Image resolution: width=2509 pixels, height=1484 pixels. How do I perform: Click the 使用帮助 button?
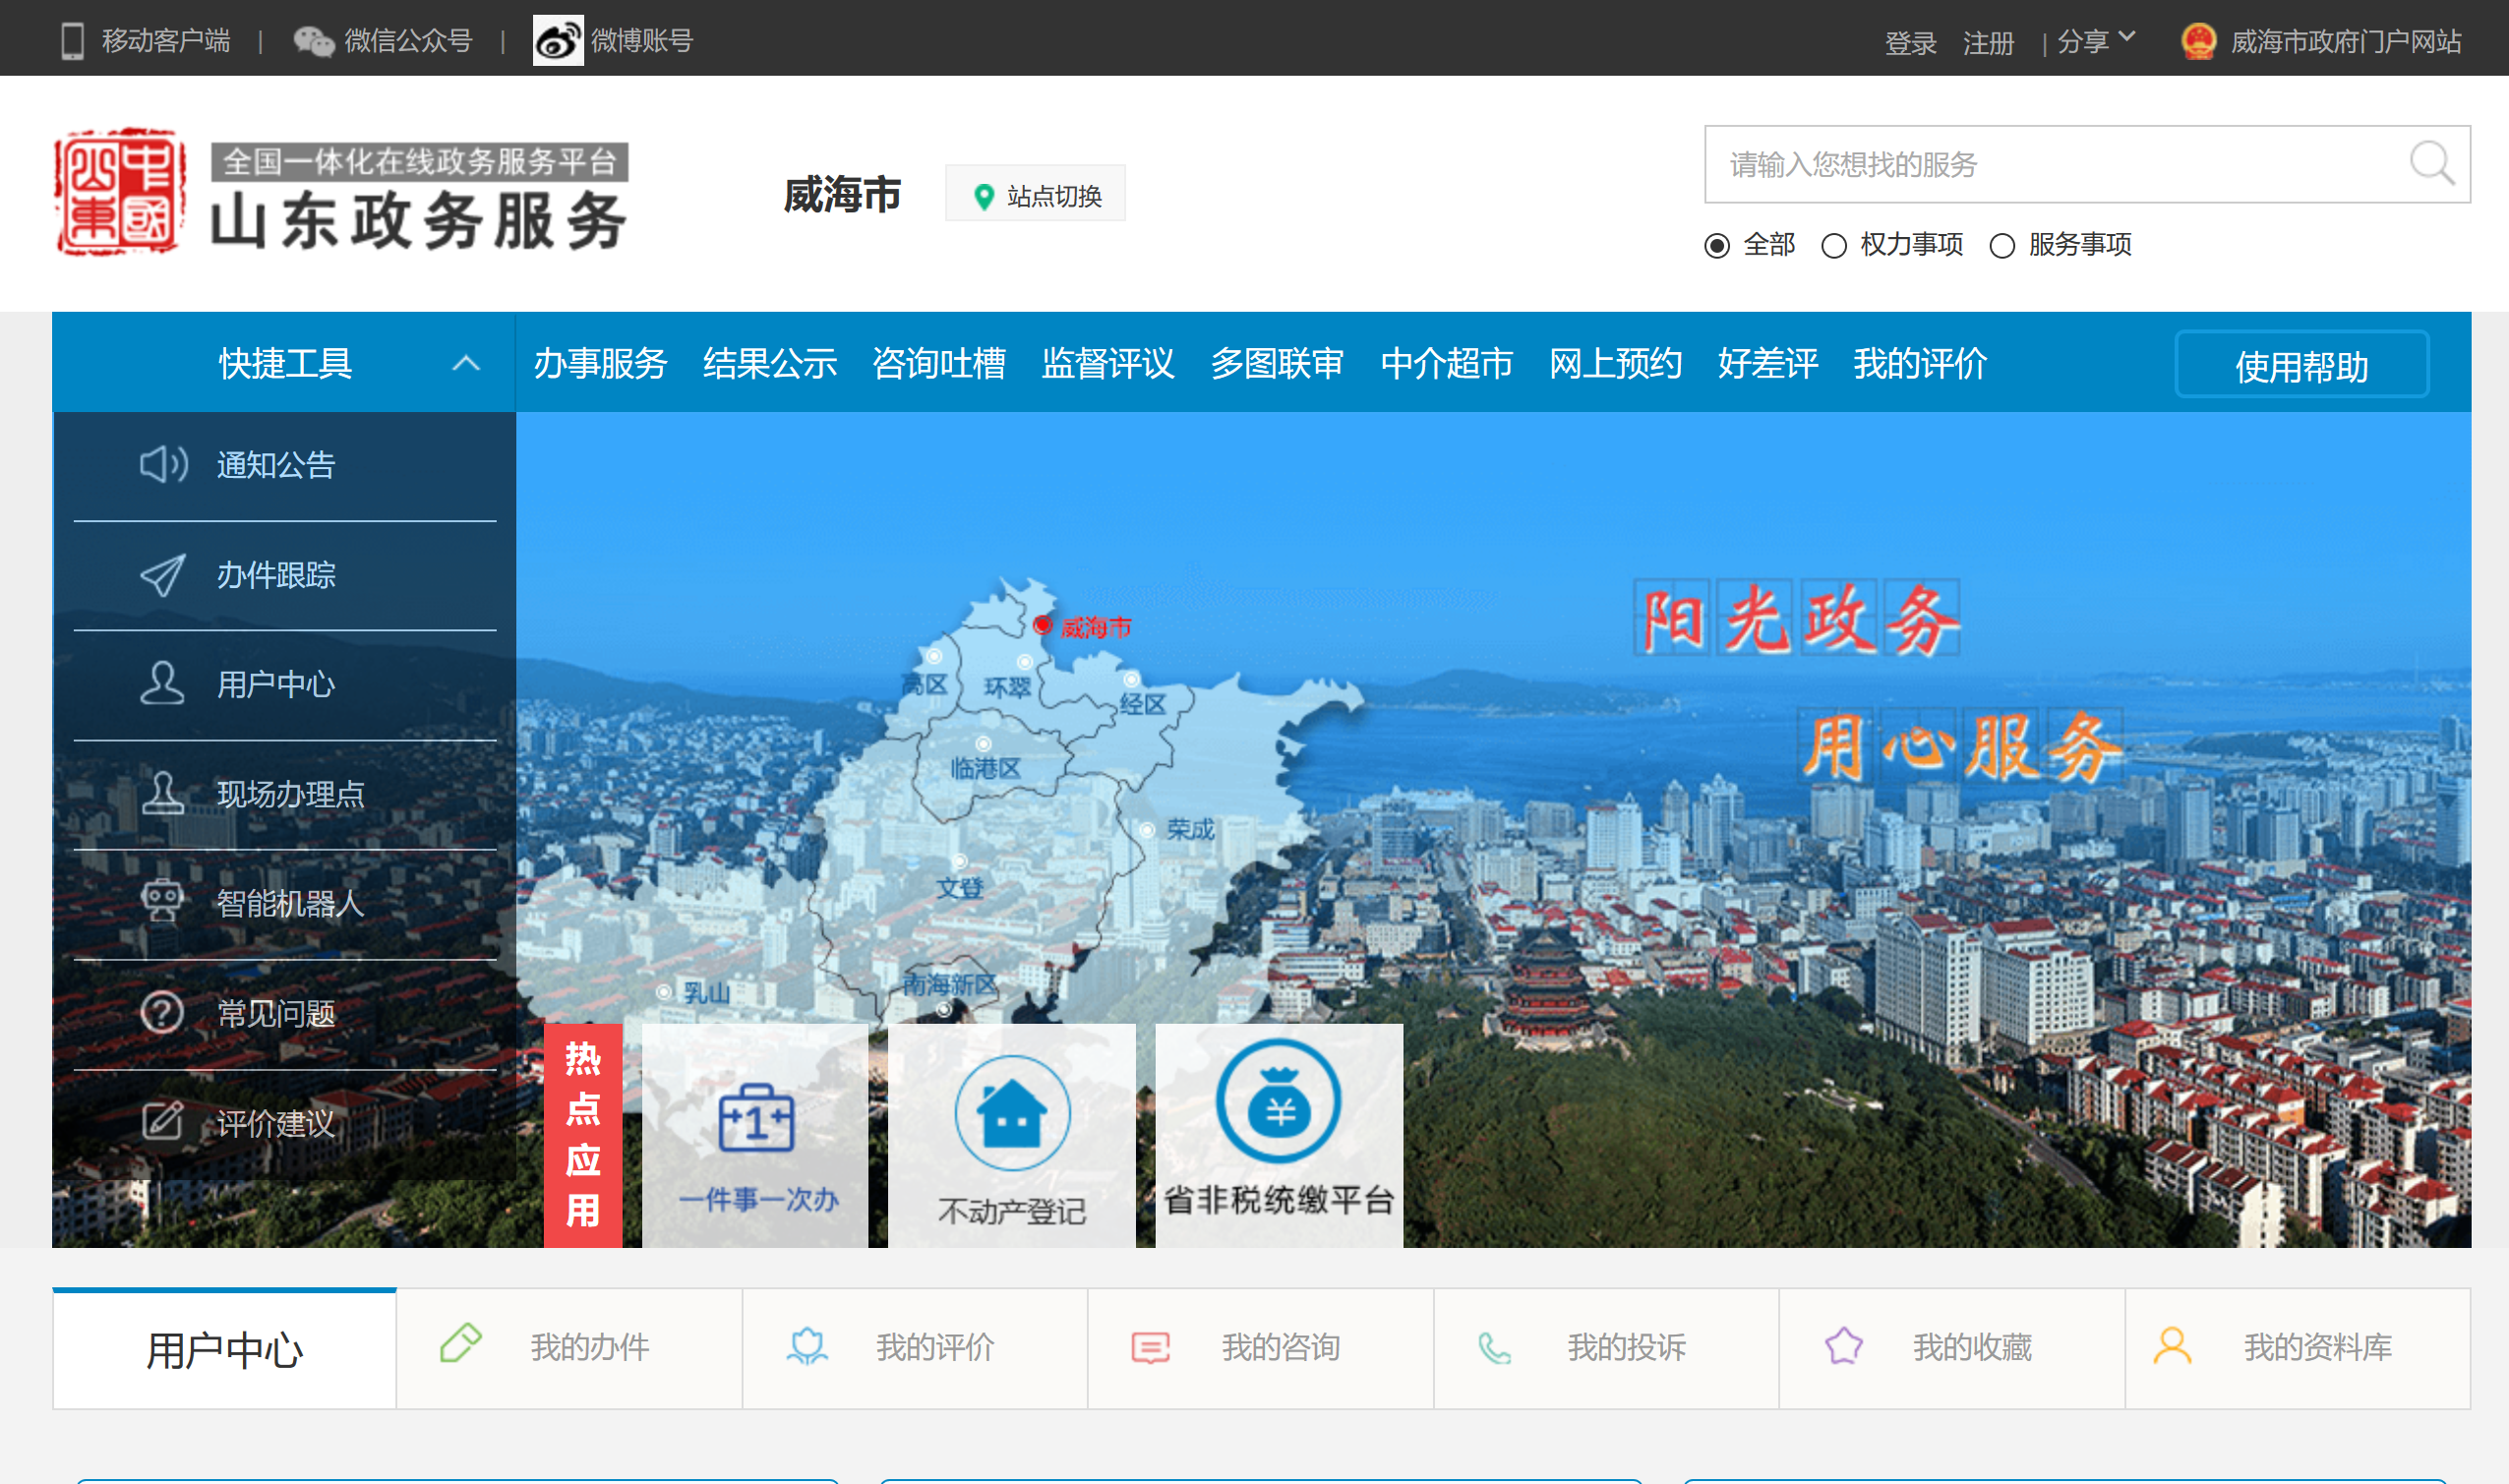point(2301,366)
